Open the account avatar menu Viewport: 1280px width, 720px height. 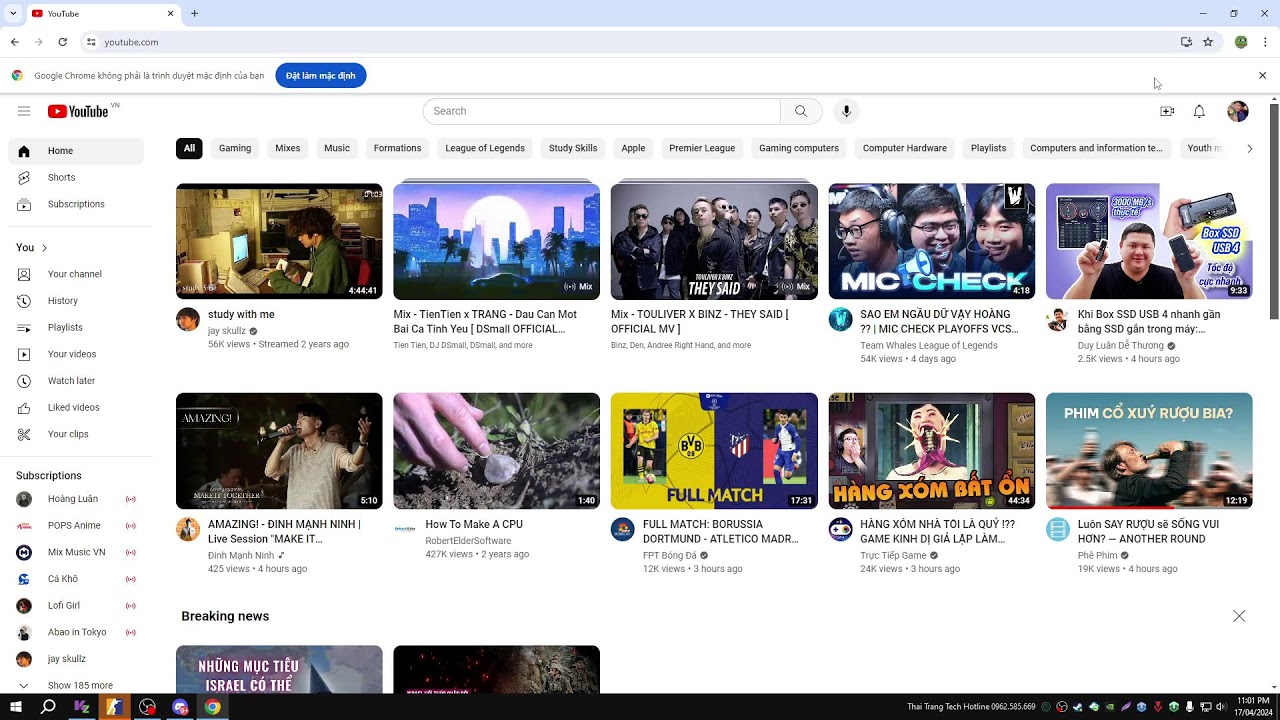[1238, 111]
